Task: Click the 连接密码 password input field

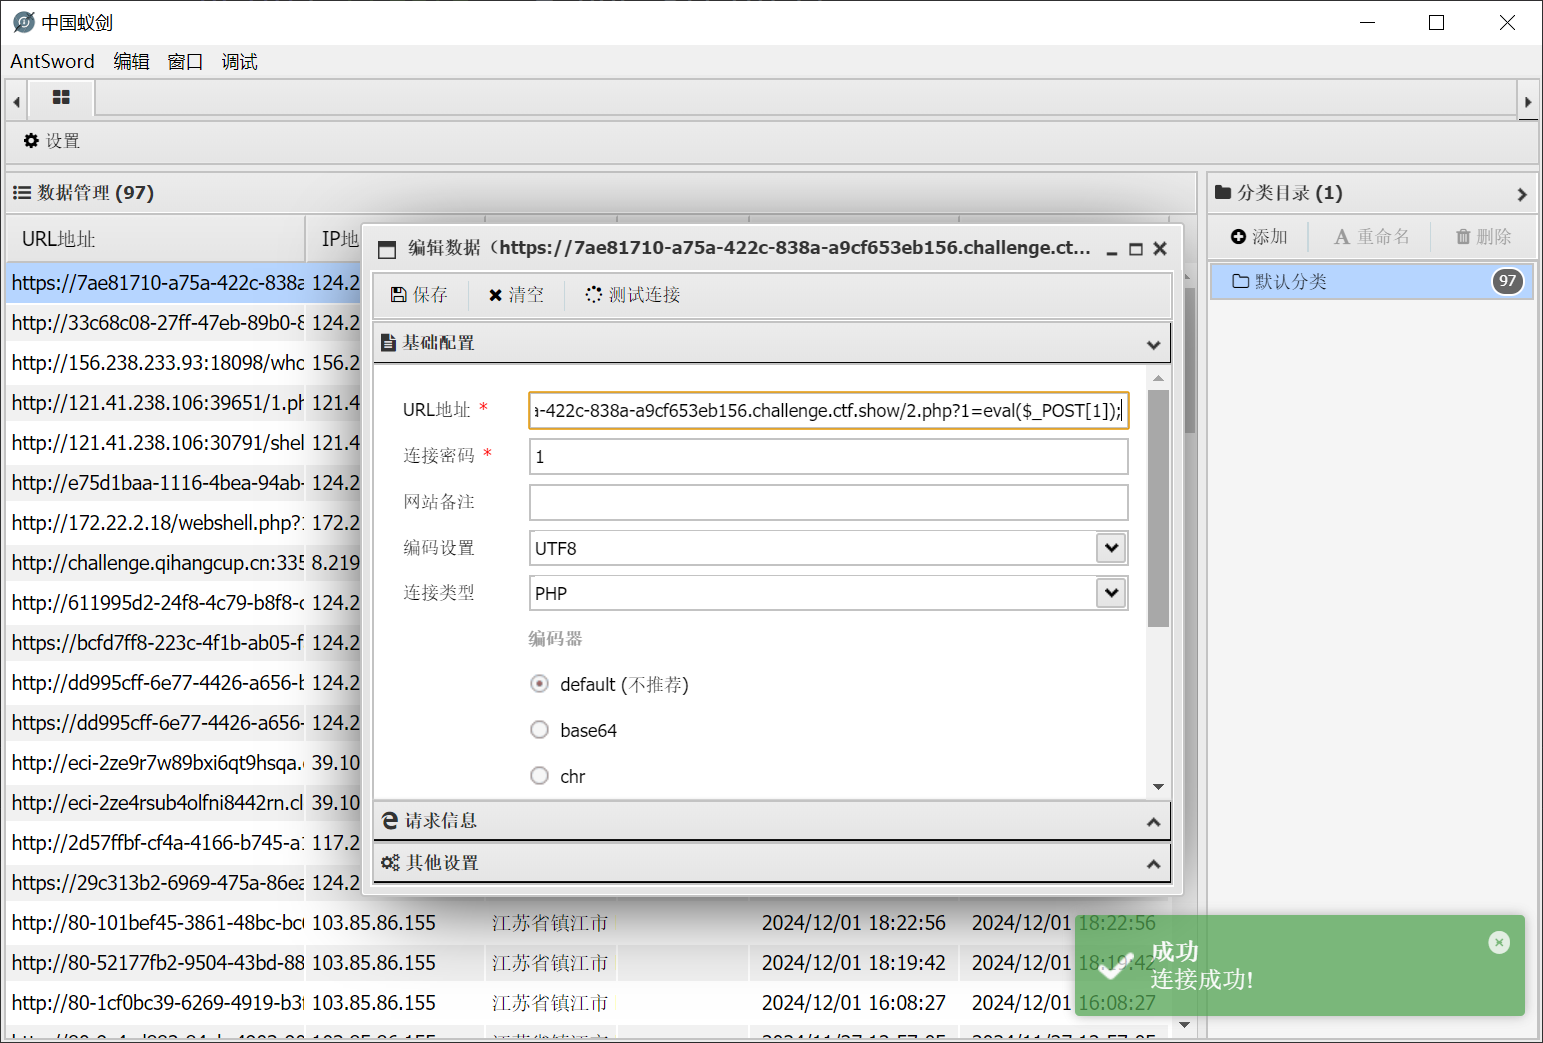Action: [x=828, y=457]
